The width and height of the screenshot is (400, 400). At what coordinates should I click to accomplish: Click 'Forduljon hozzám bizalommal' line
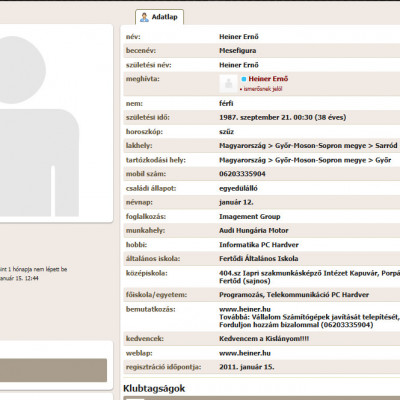click(296, 325)
